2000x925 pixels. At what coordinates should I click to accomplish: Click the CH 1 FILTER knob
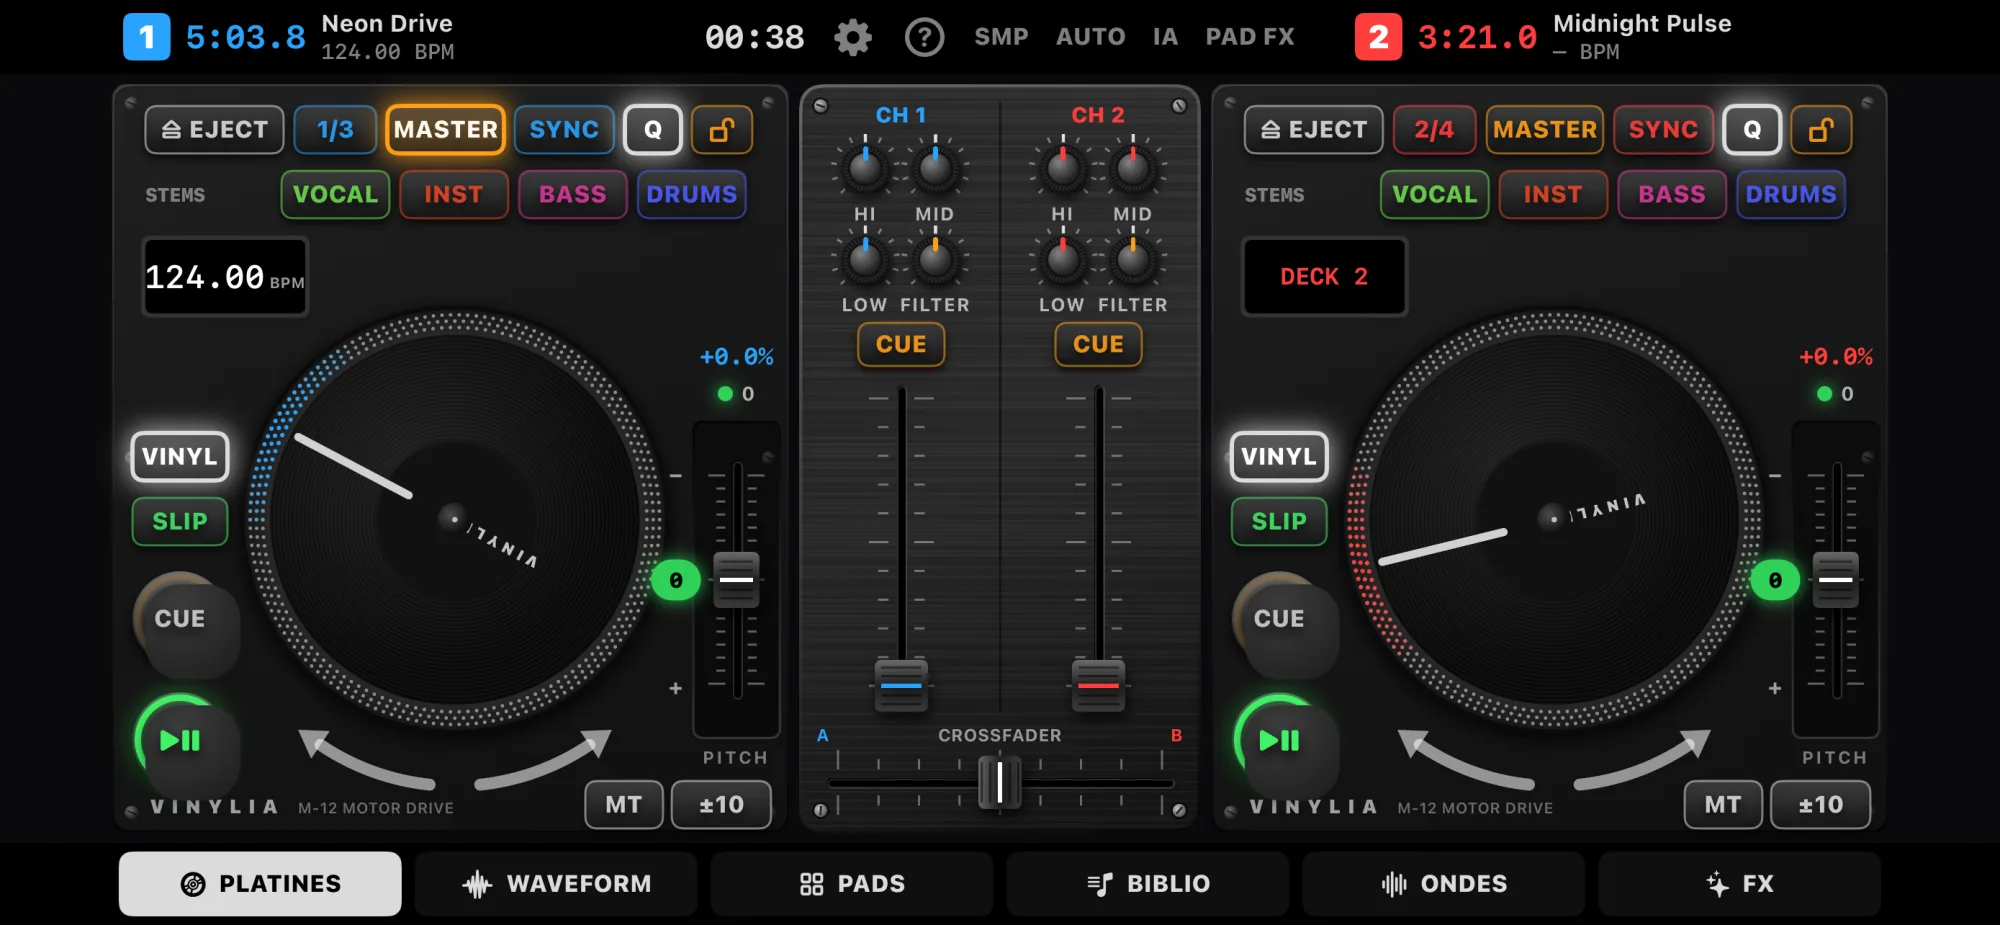935,260
